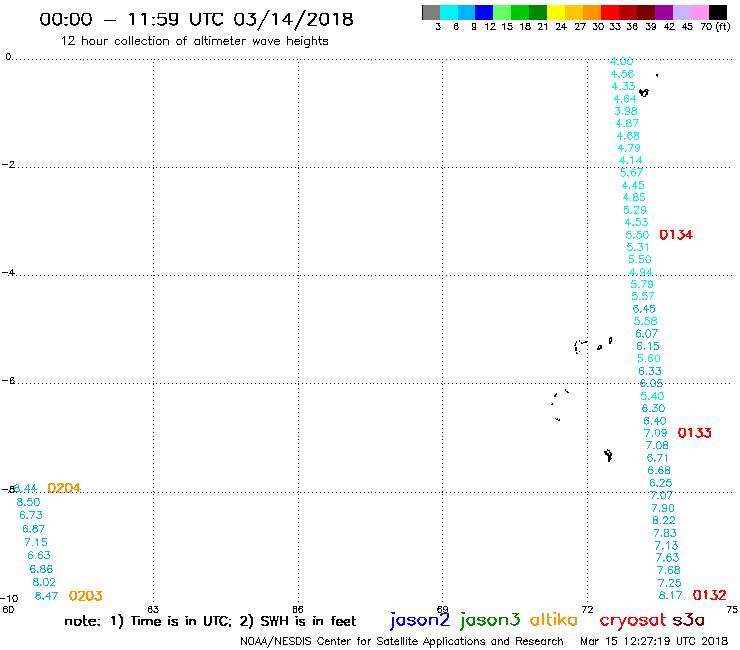Click the wave height value 8.02
Viewport: 740px width, 650px height.
pos(43,582)
